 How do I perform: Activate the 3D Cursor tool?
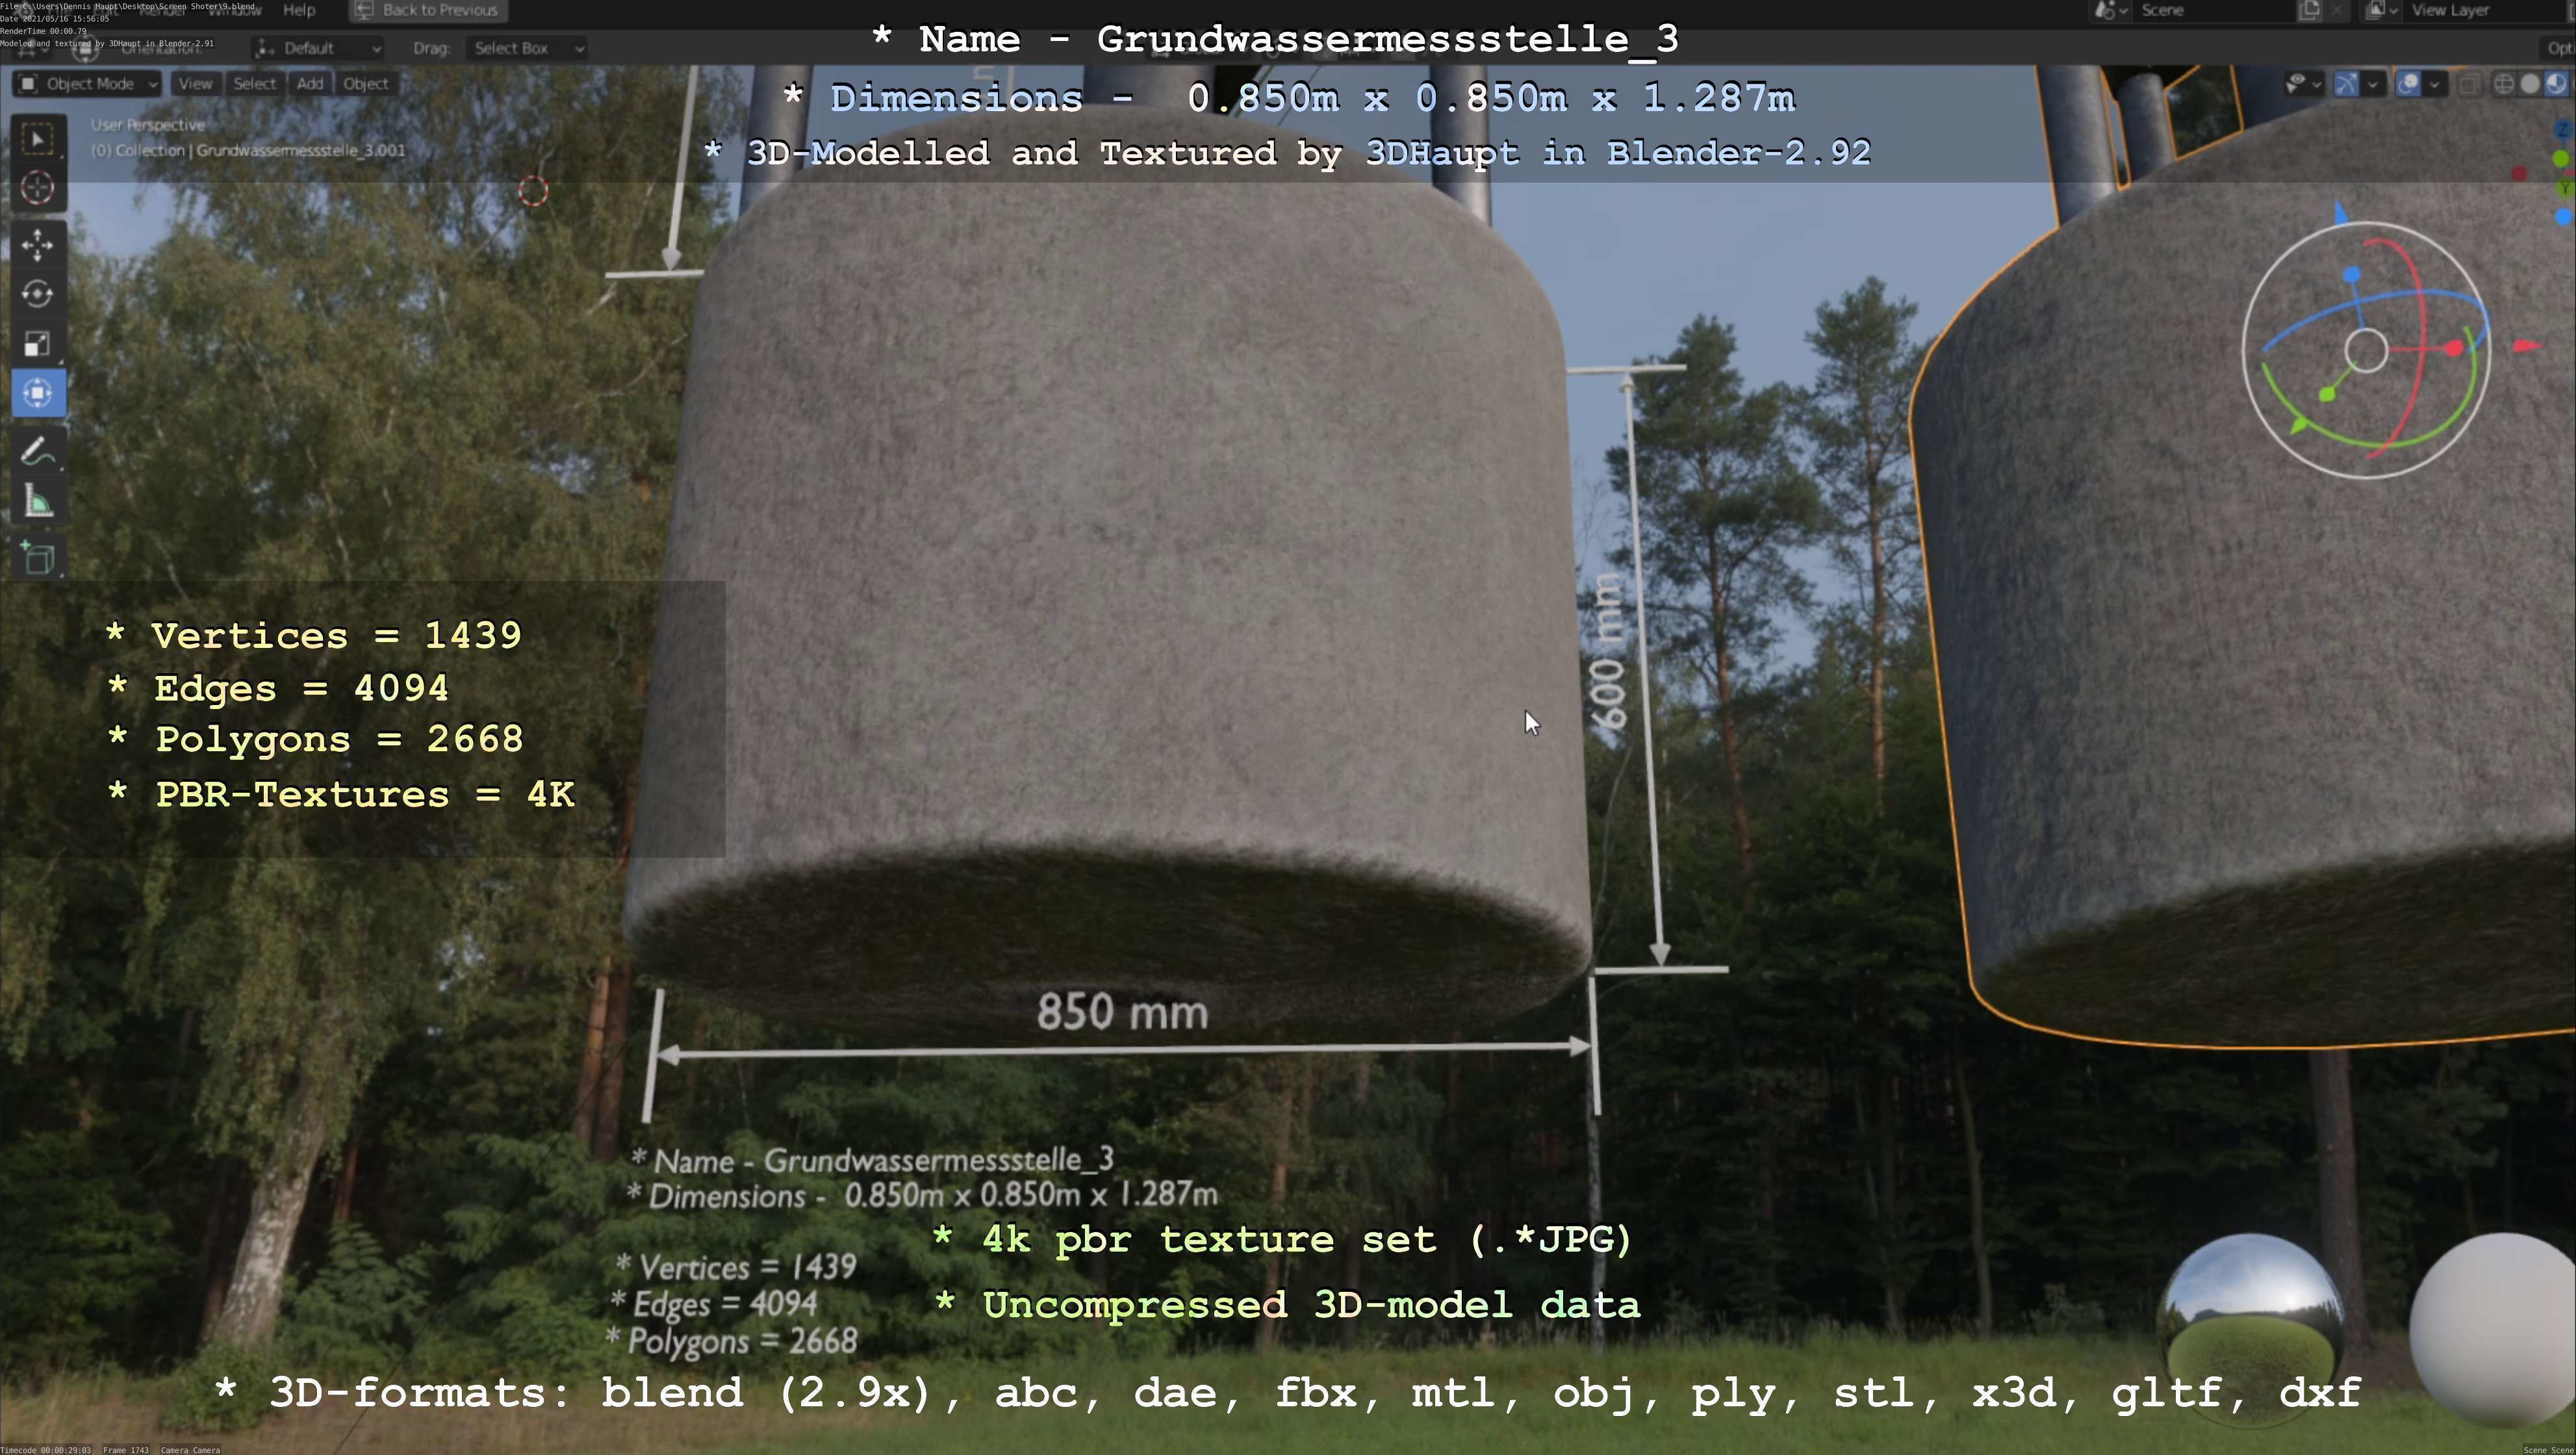coord(37,188)
